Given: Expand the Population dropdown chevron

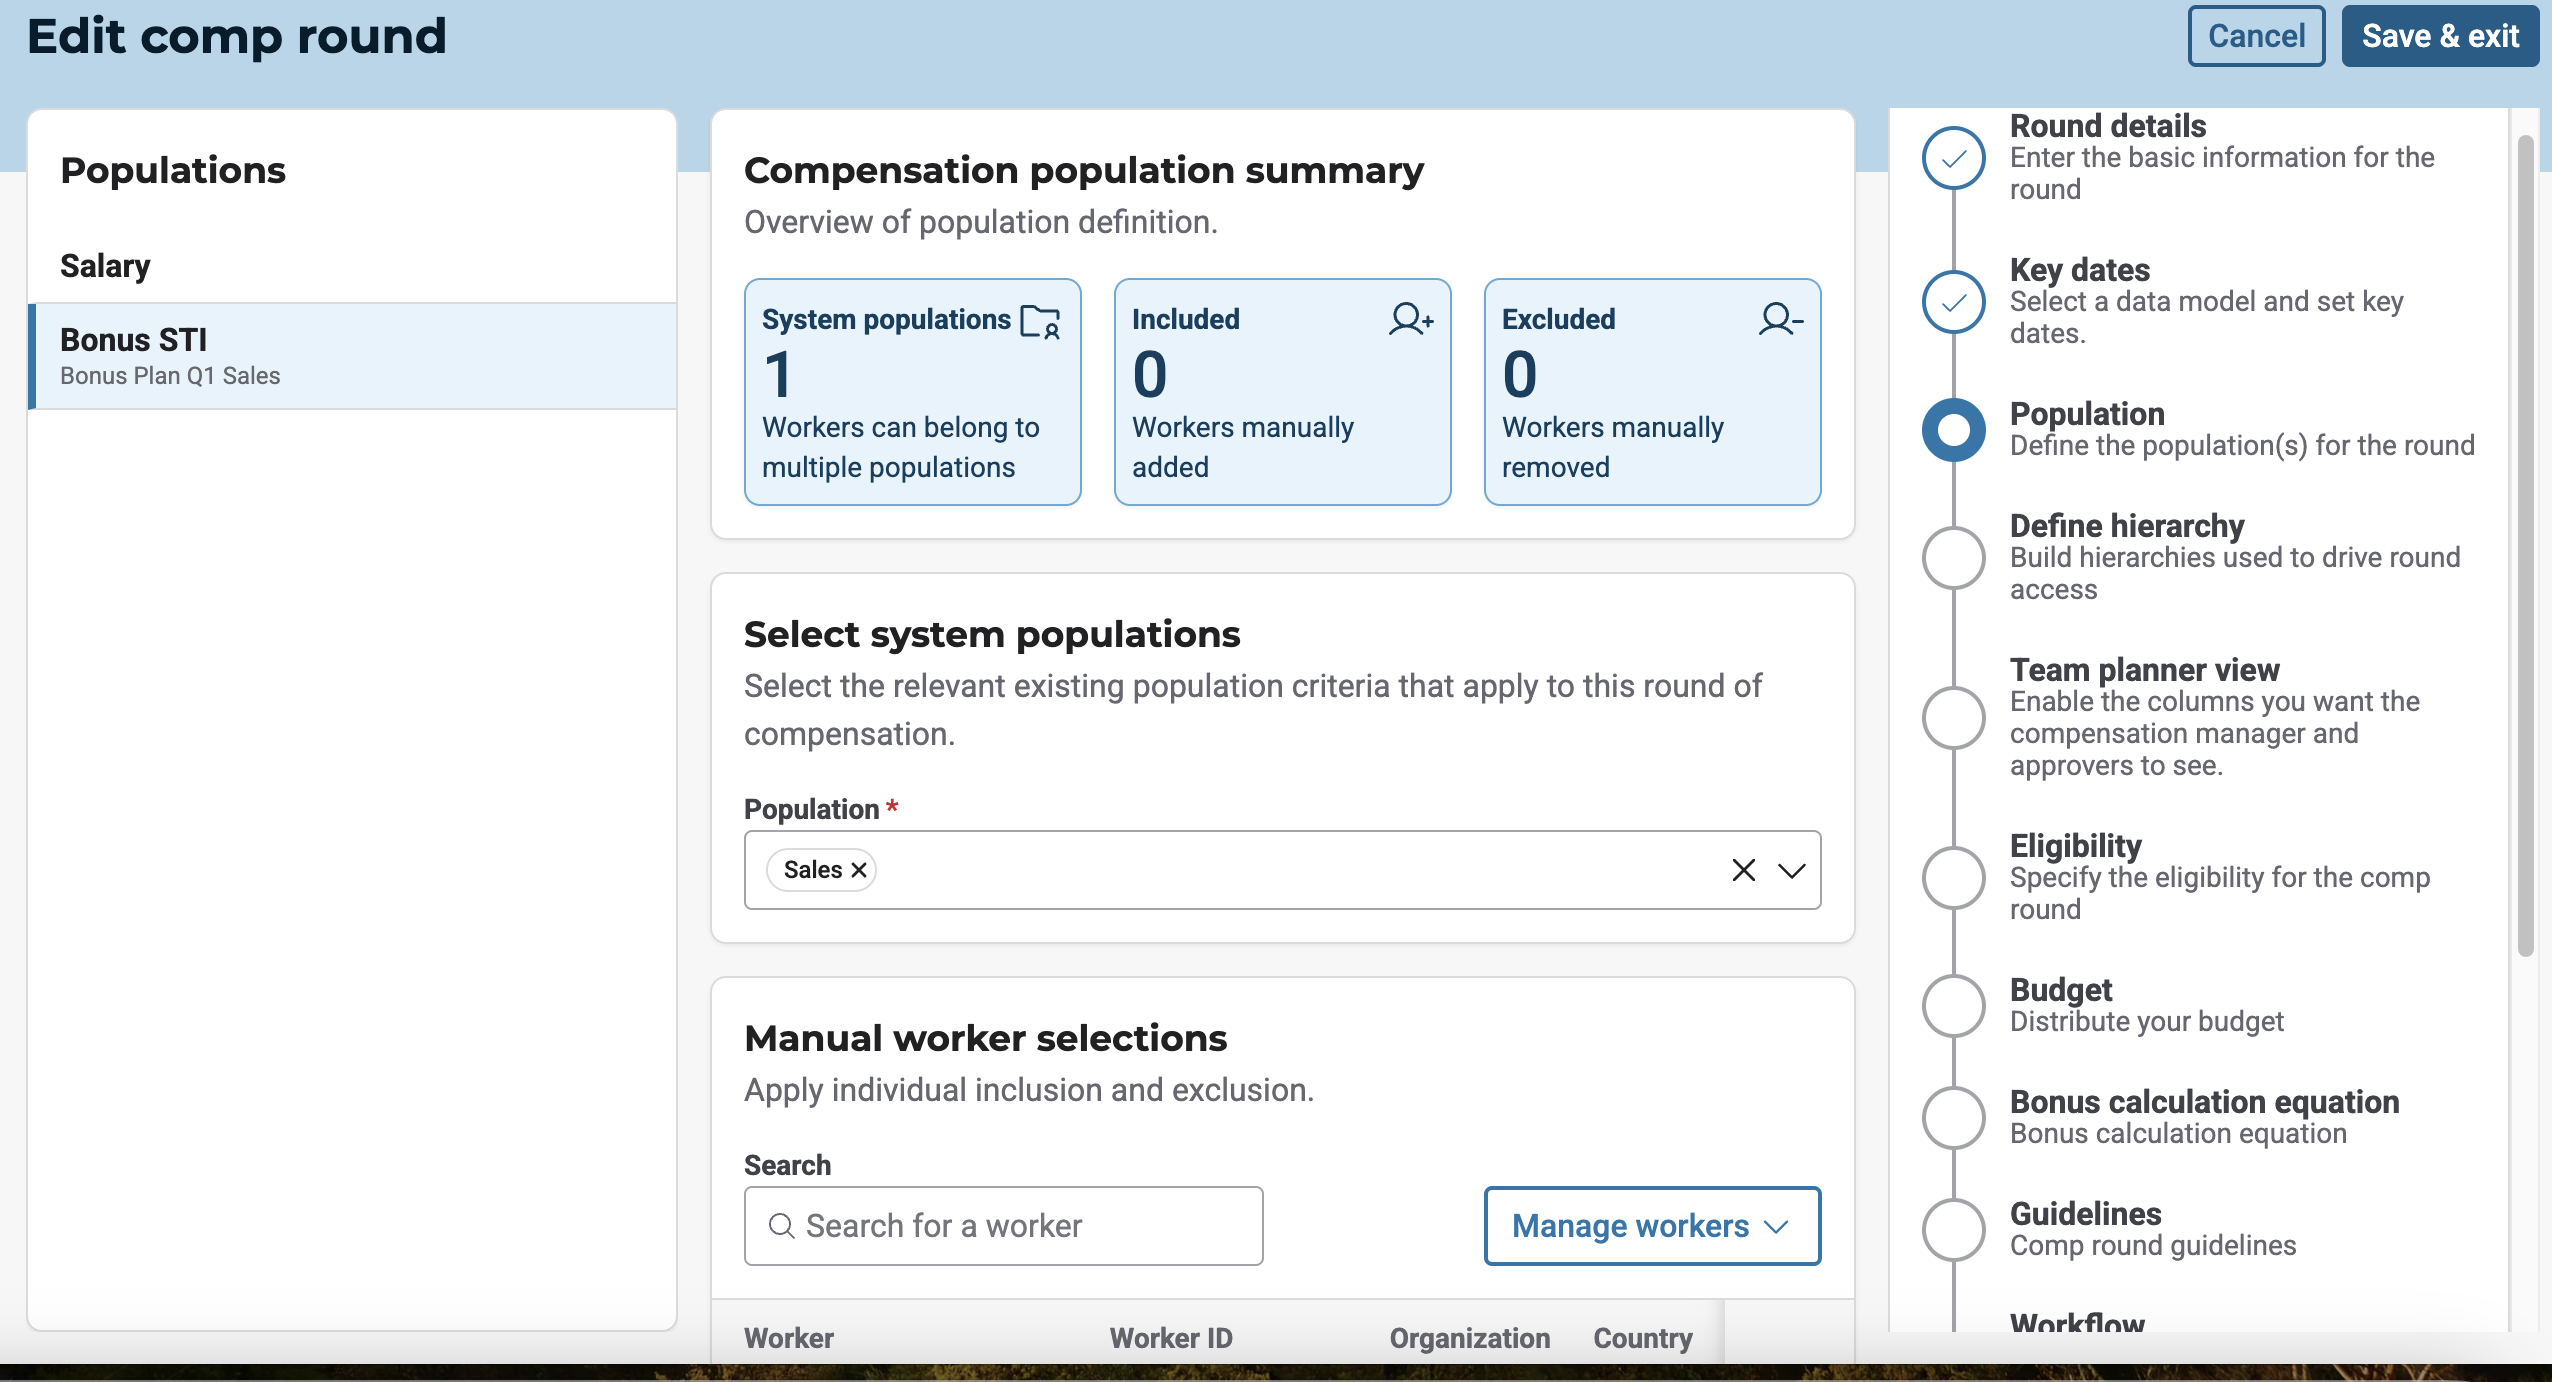Looking at the screenshot, I should pyautogui.click(x=1791, y=870).
